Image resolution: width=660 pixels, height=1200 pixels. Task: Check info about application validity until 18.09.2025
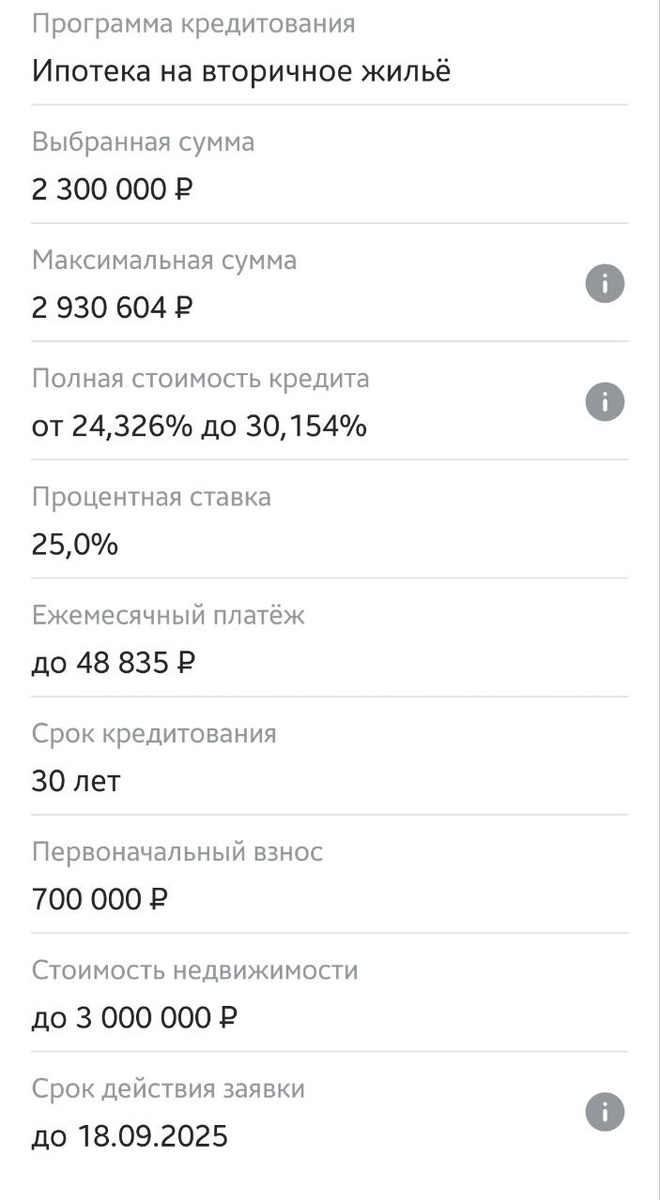604,1110
